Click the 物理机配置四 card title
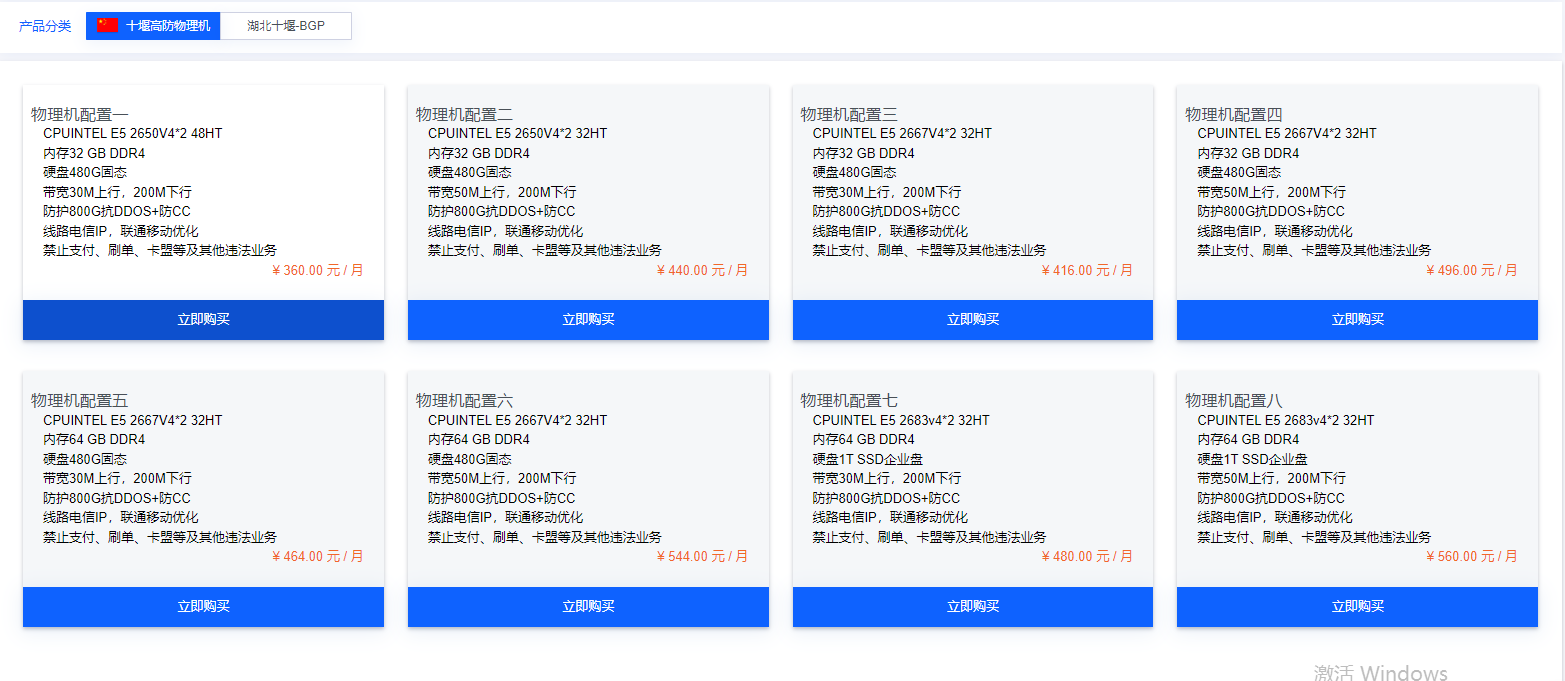Viewport: 1565px width, 681px height. [1233, 114]
